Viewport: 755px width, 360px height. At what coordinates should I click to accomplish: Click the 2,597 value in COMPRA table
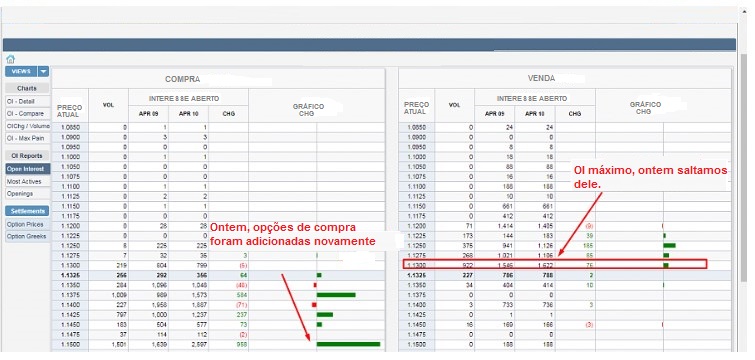pos(198,345)
